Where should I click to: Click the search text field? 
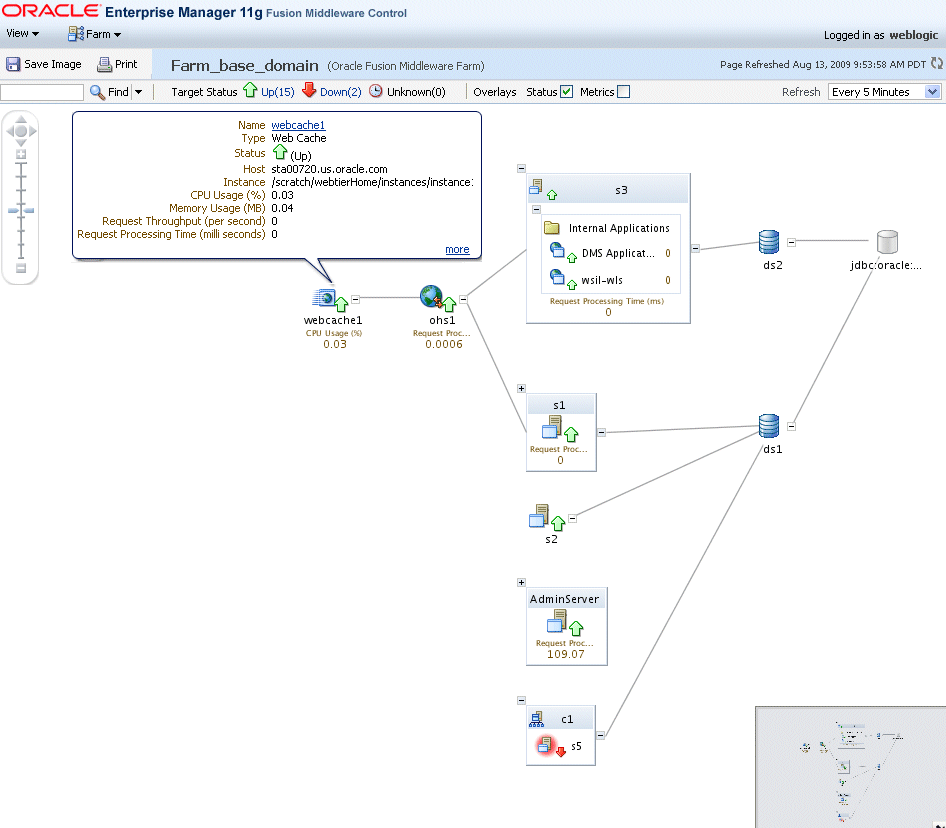(x=42, y=92)
